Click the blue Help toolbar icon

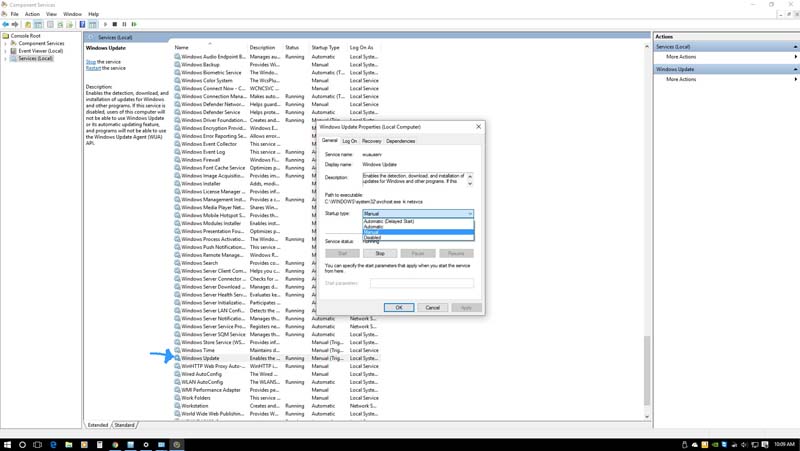(x=82, y=24)
